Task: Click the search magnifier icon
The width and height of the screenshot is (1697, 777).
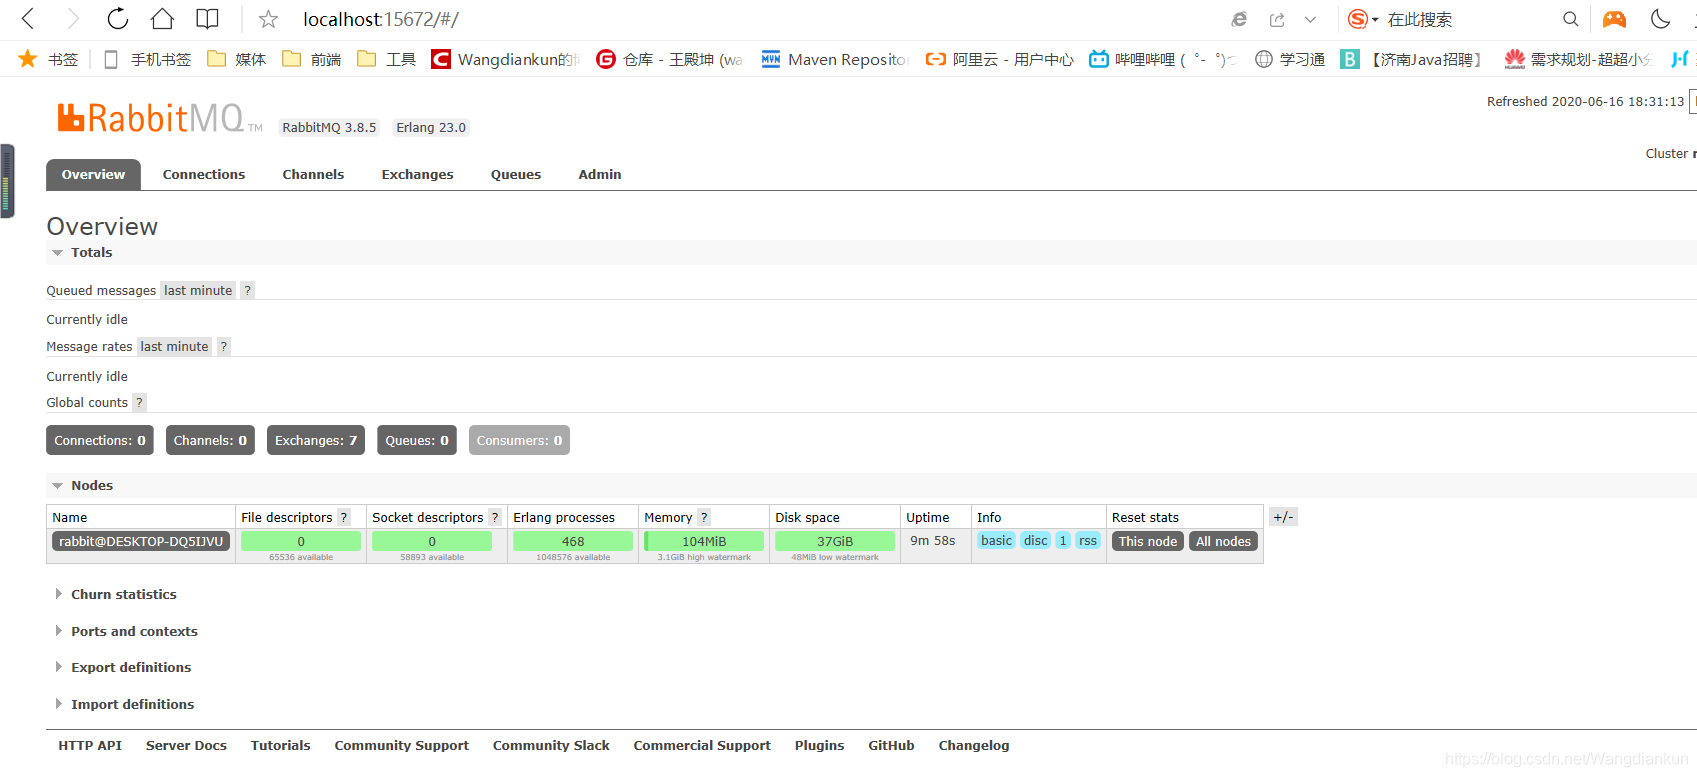Action: (1571, 19)
